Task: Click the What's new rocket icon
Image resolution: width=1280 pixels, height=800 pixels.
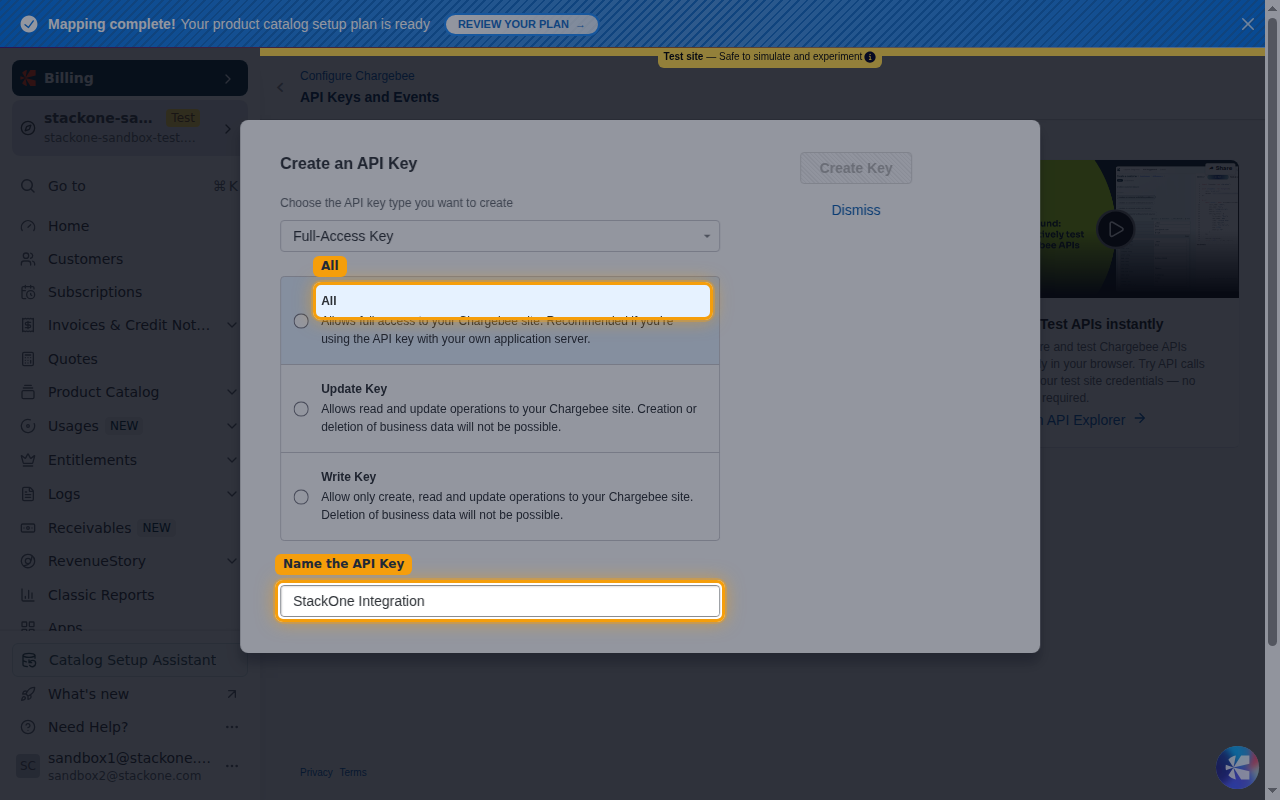Action: tap(28, 694)
